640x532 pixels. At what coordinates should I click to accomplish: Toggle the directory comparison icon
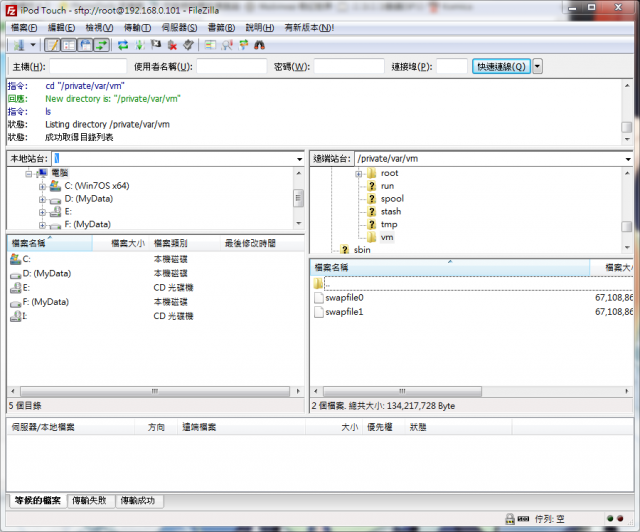[x=227, y=45]
